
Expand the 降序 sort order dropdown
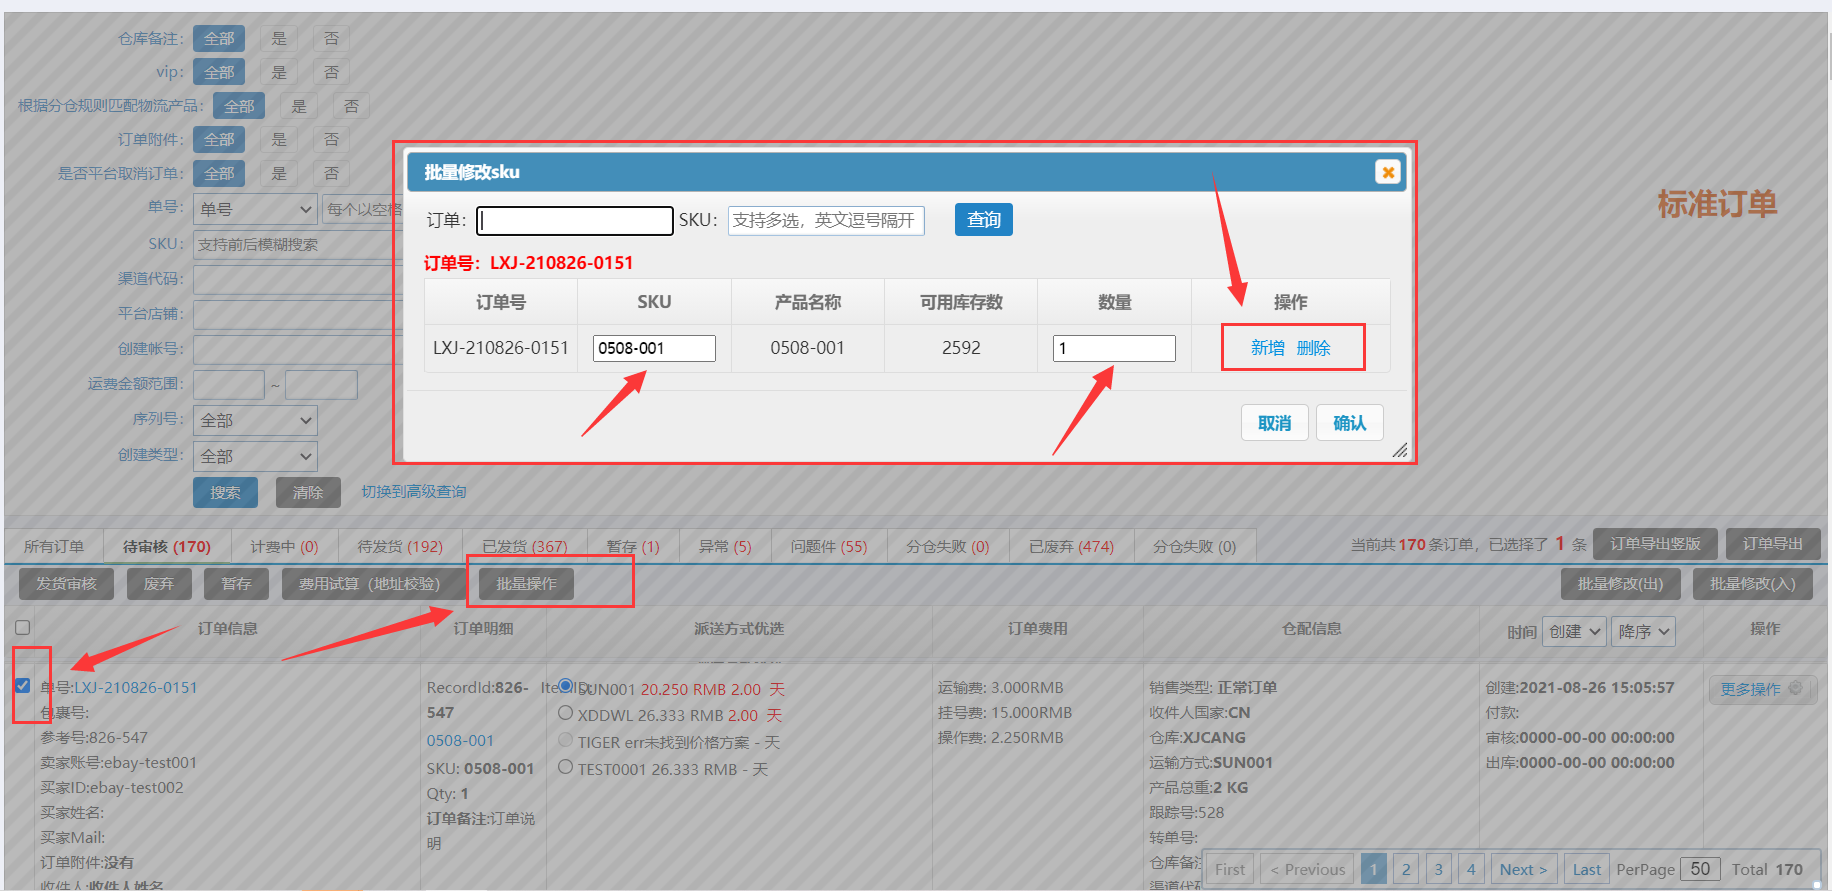(1643, 632)
